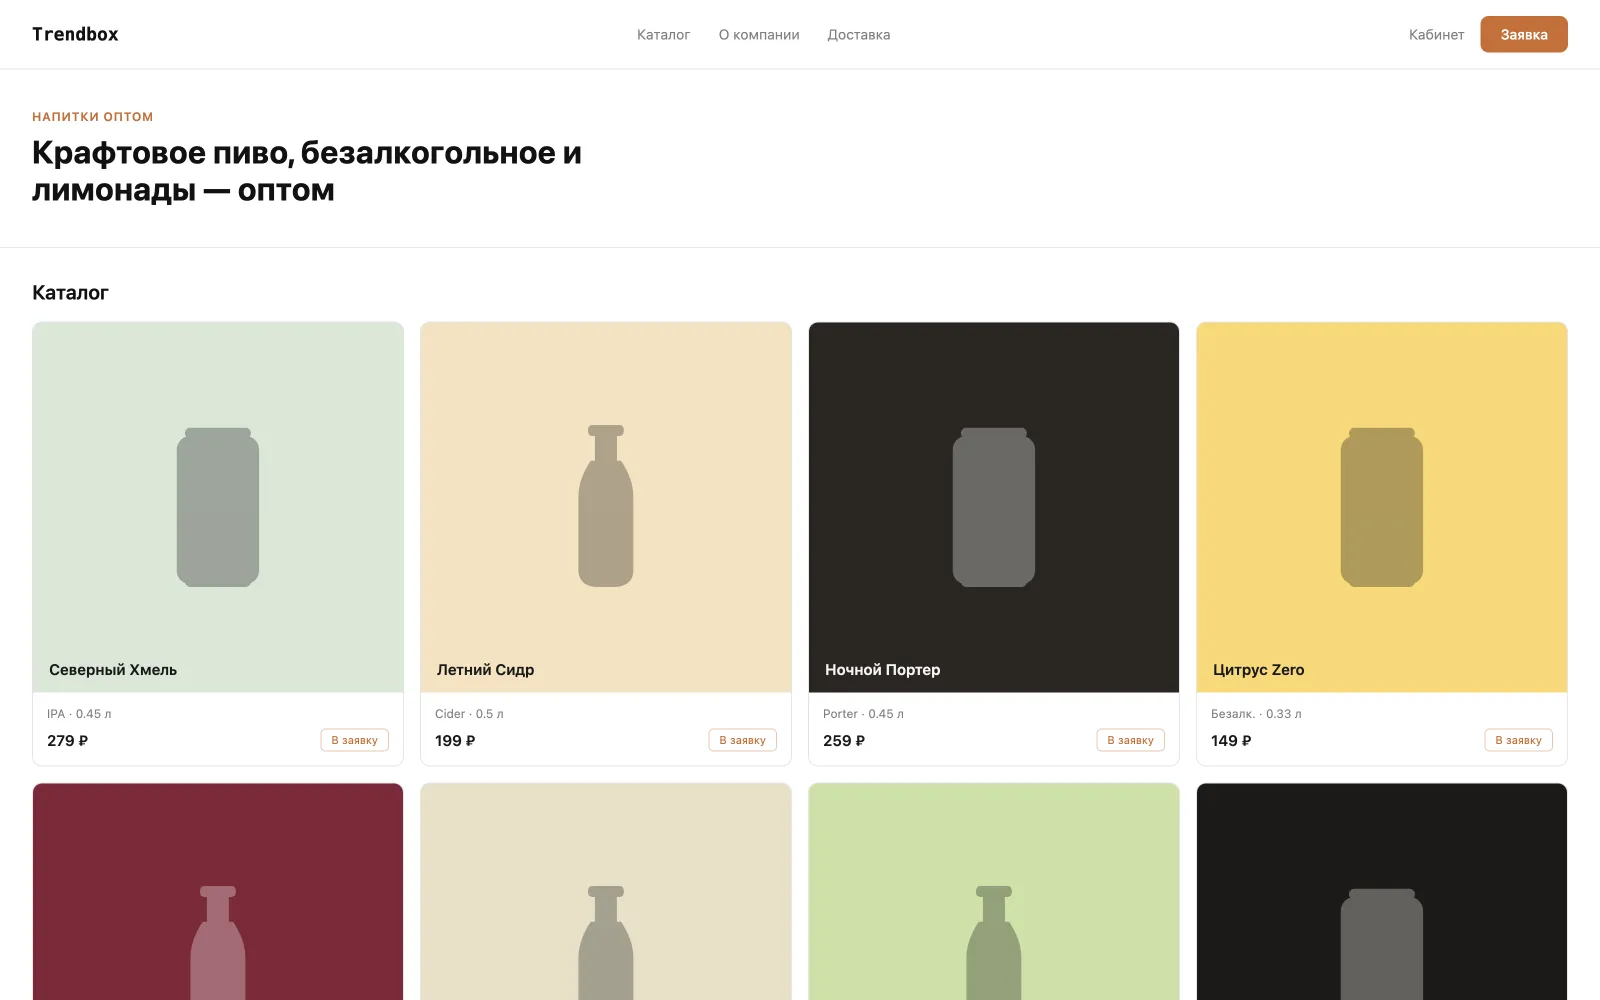The height and width of the screenshot is (1000, 1600).
Task: Select the Летний Сидр bottle image
Action: point(606,506)
